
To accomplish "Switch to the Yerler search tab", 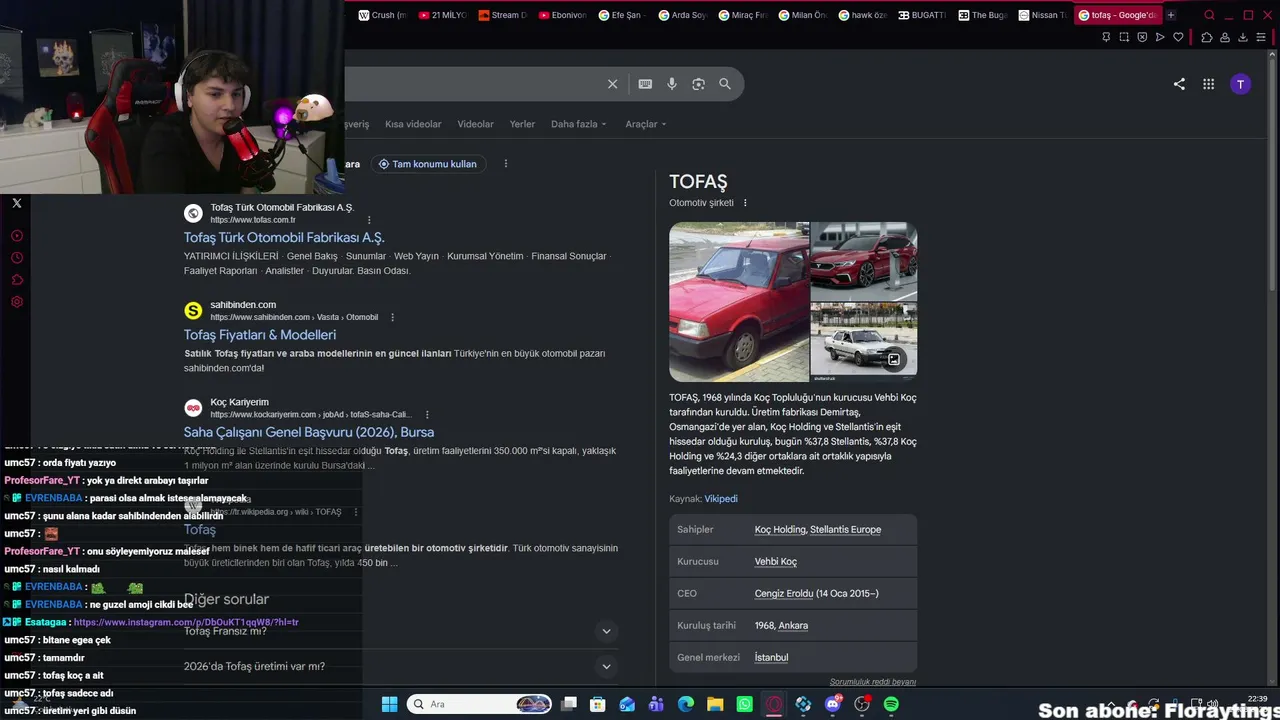I will click(x=522, y=124).
